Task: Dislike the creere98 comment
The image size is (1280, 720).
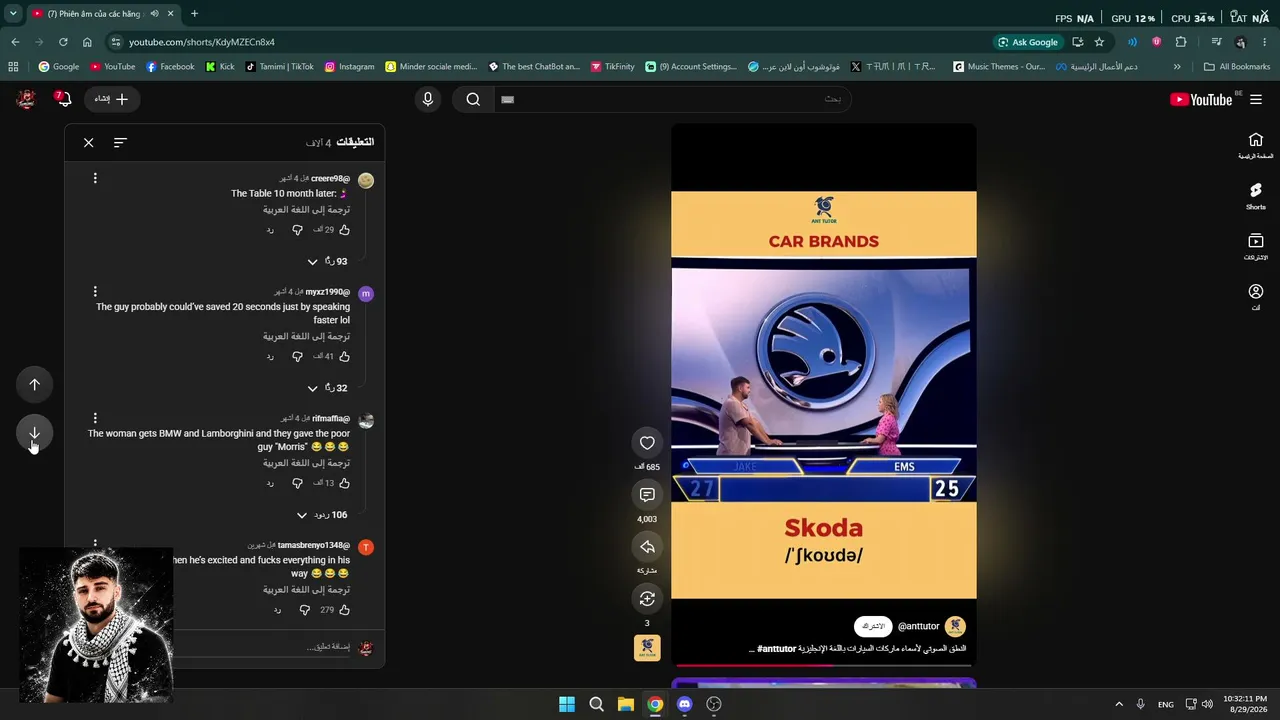Action: pyautogui.click(x=297, y=230)
